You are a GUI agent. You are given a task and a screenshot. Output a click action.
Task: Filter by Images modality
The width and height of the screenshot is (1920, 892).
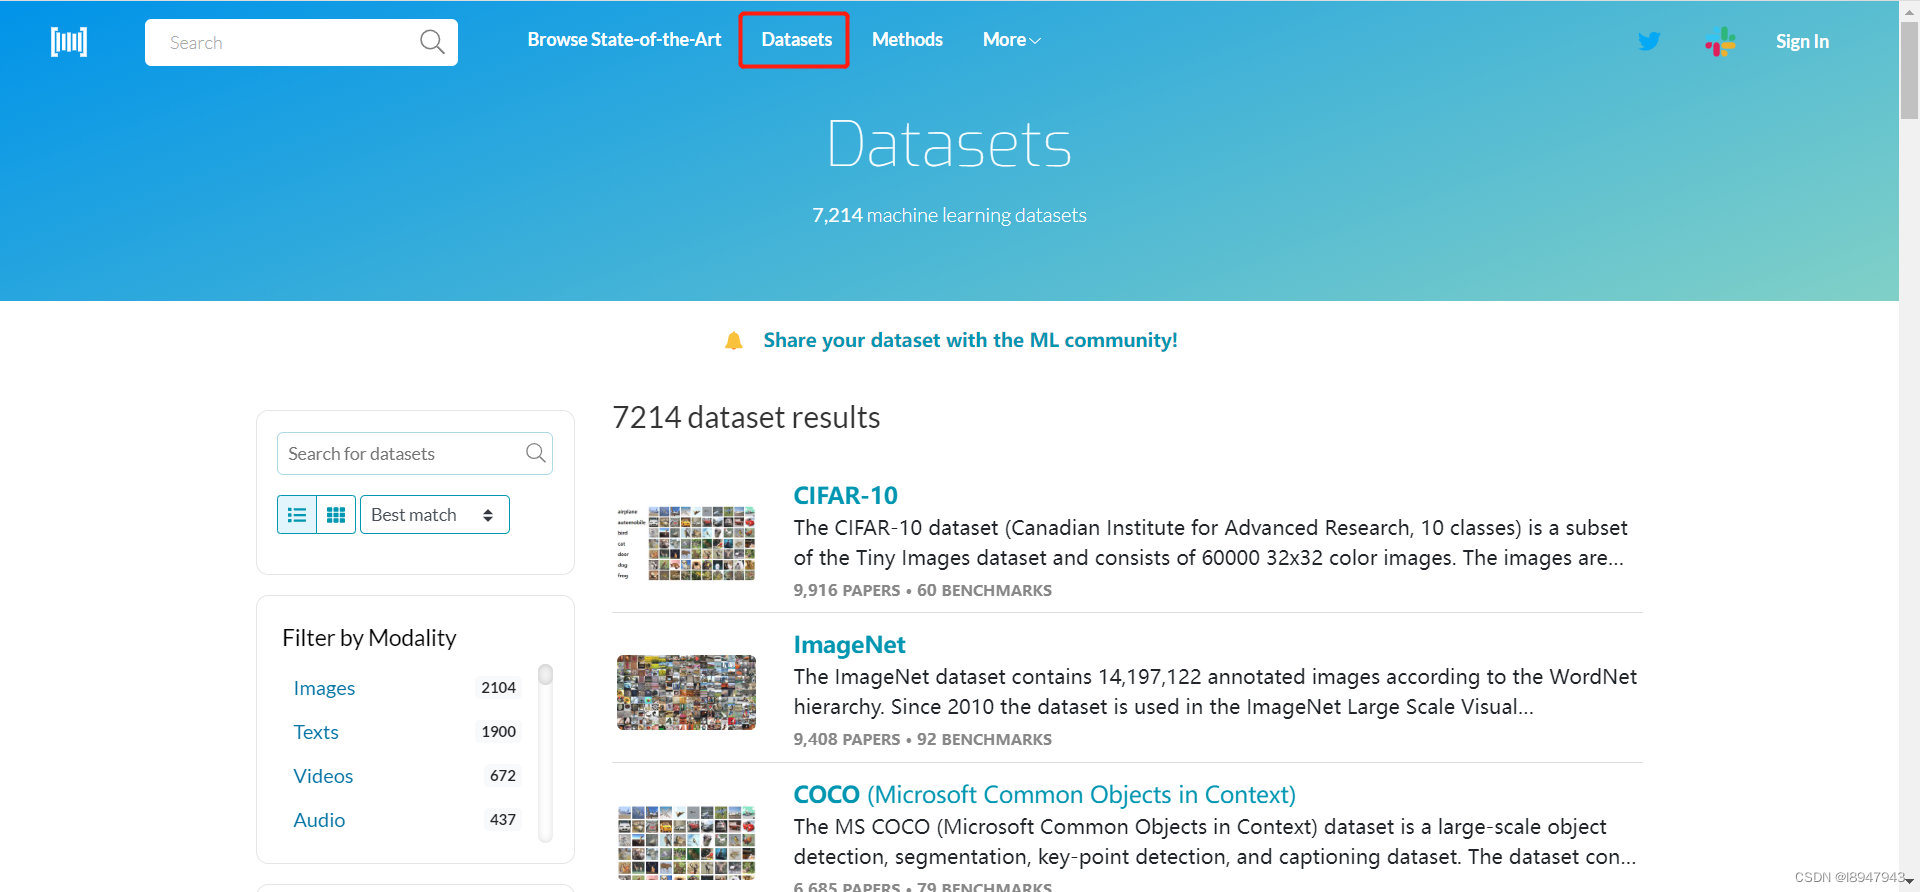point(324,688)
